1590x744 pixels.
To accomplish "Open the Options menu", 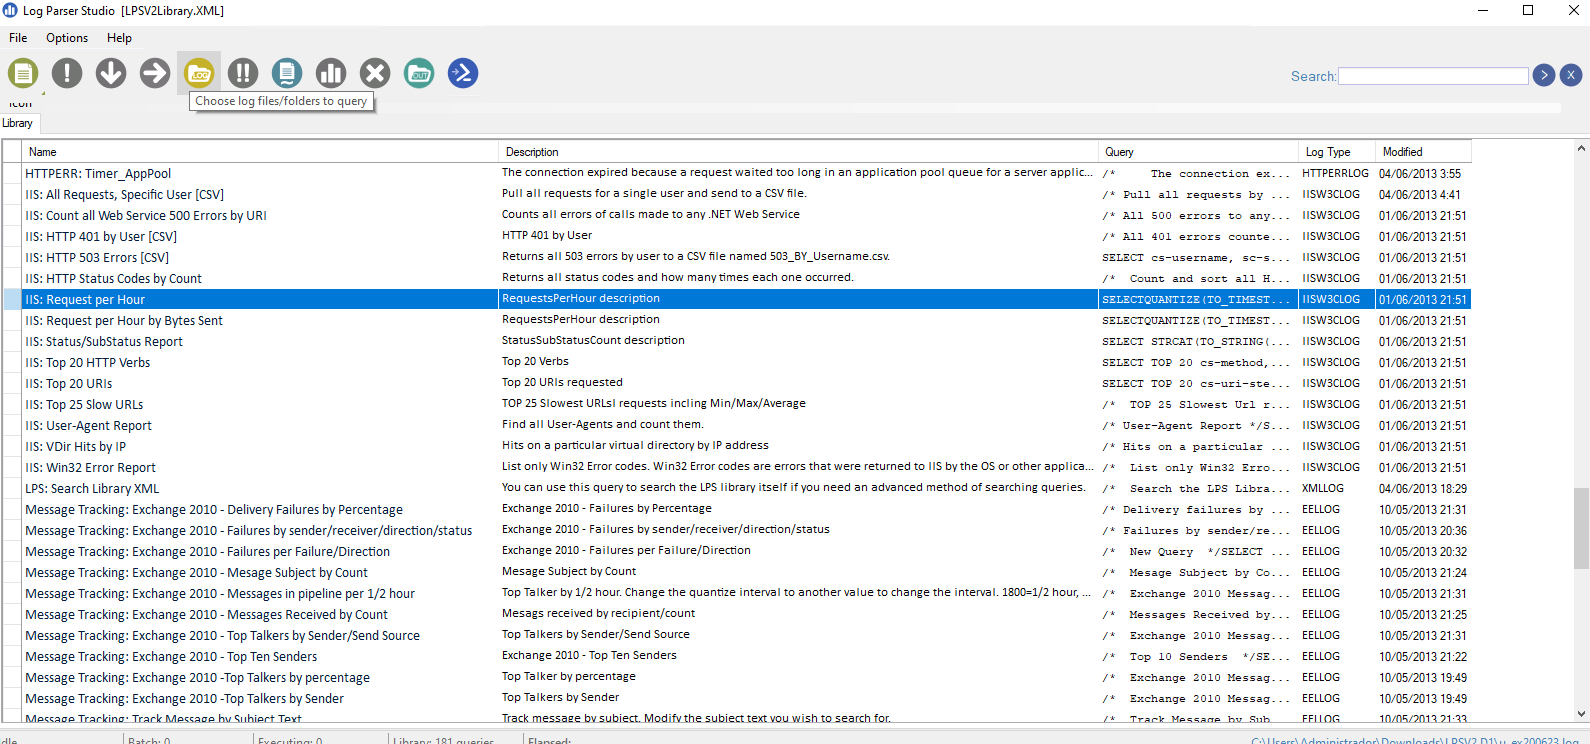I will point(67,38).
